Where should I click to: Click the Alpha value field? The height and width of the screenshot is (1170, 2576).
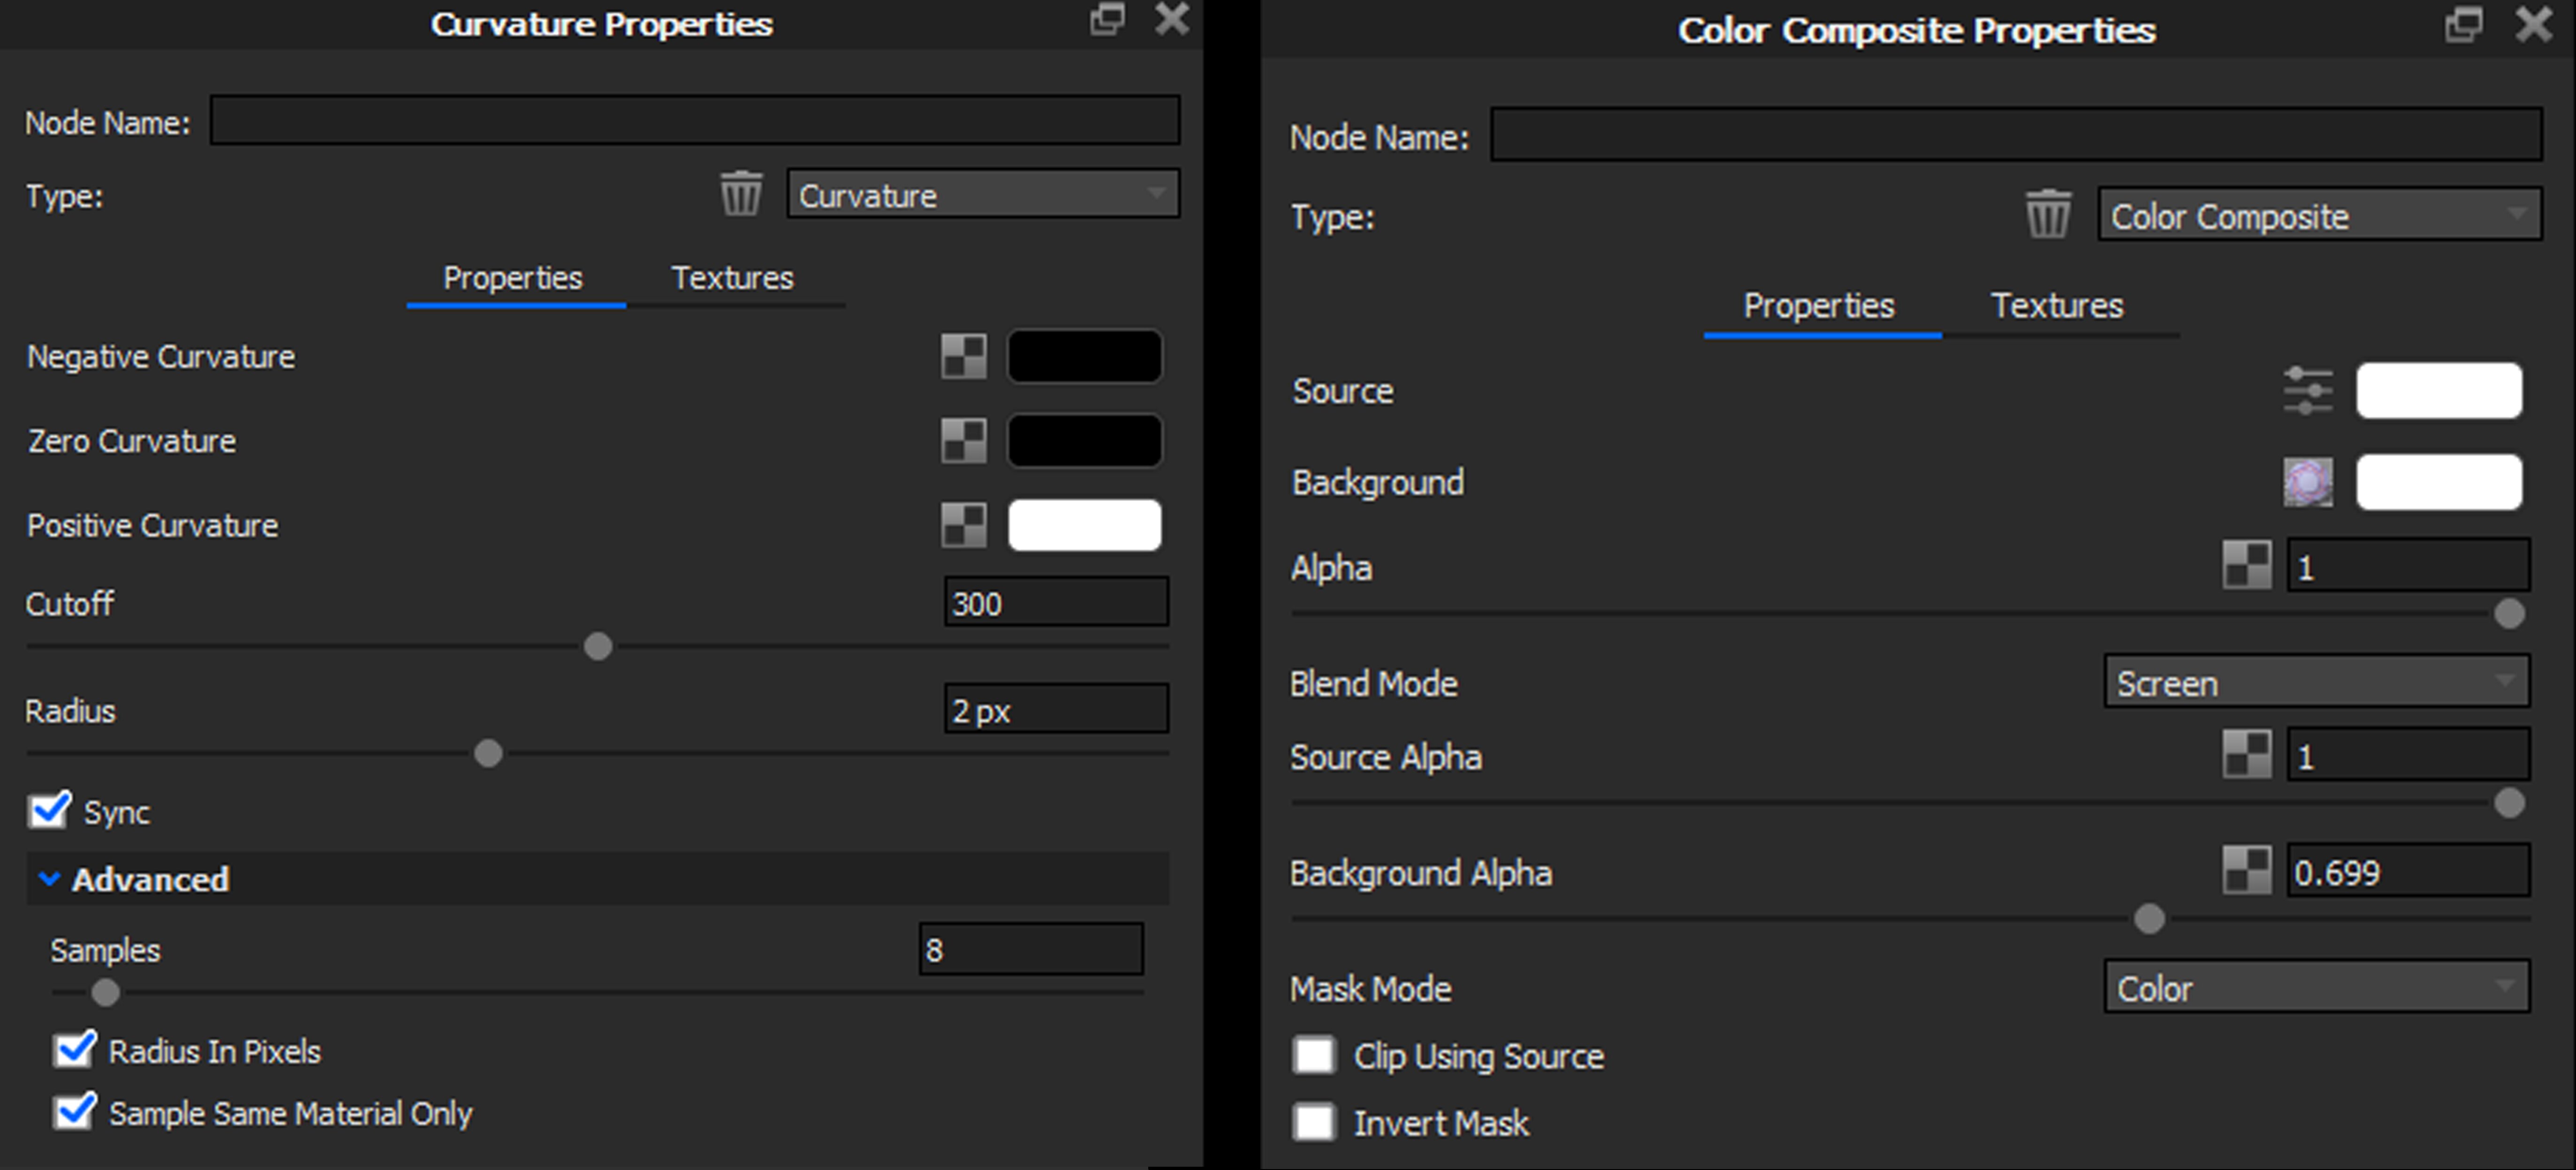pos(2408,566)
